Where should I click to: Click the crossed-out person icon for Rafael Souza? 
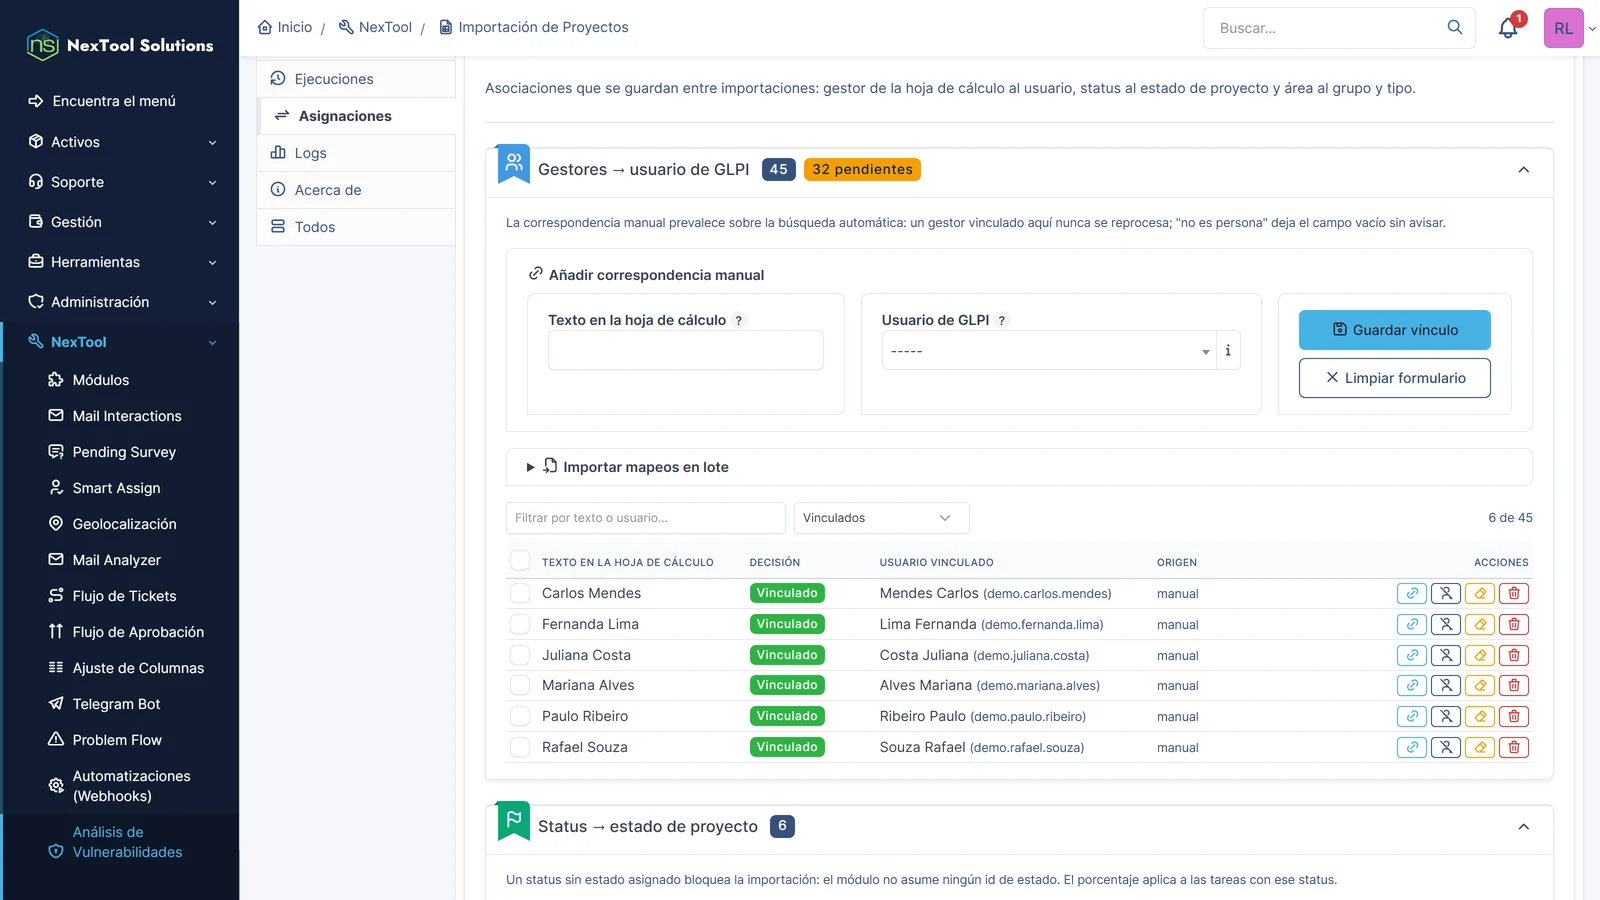(1446, 747)
